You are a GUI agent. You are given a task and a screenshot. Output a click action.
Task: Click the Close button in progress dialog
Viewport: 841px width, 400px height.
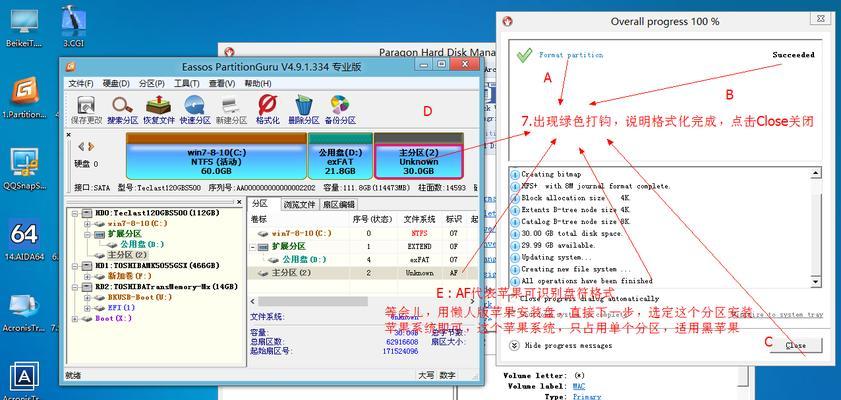coord(795,345)
